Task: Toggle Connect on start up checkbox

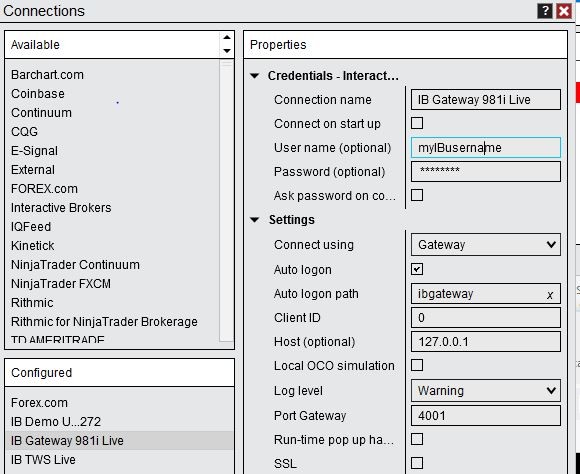Action: click(x=417, y=123)
